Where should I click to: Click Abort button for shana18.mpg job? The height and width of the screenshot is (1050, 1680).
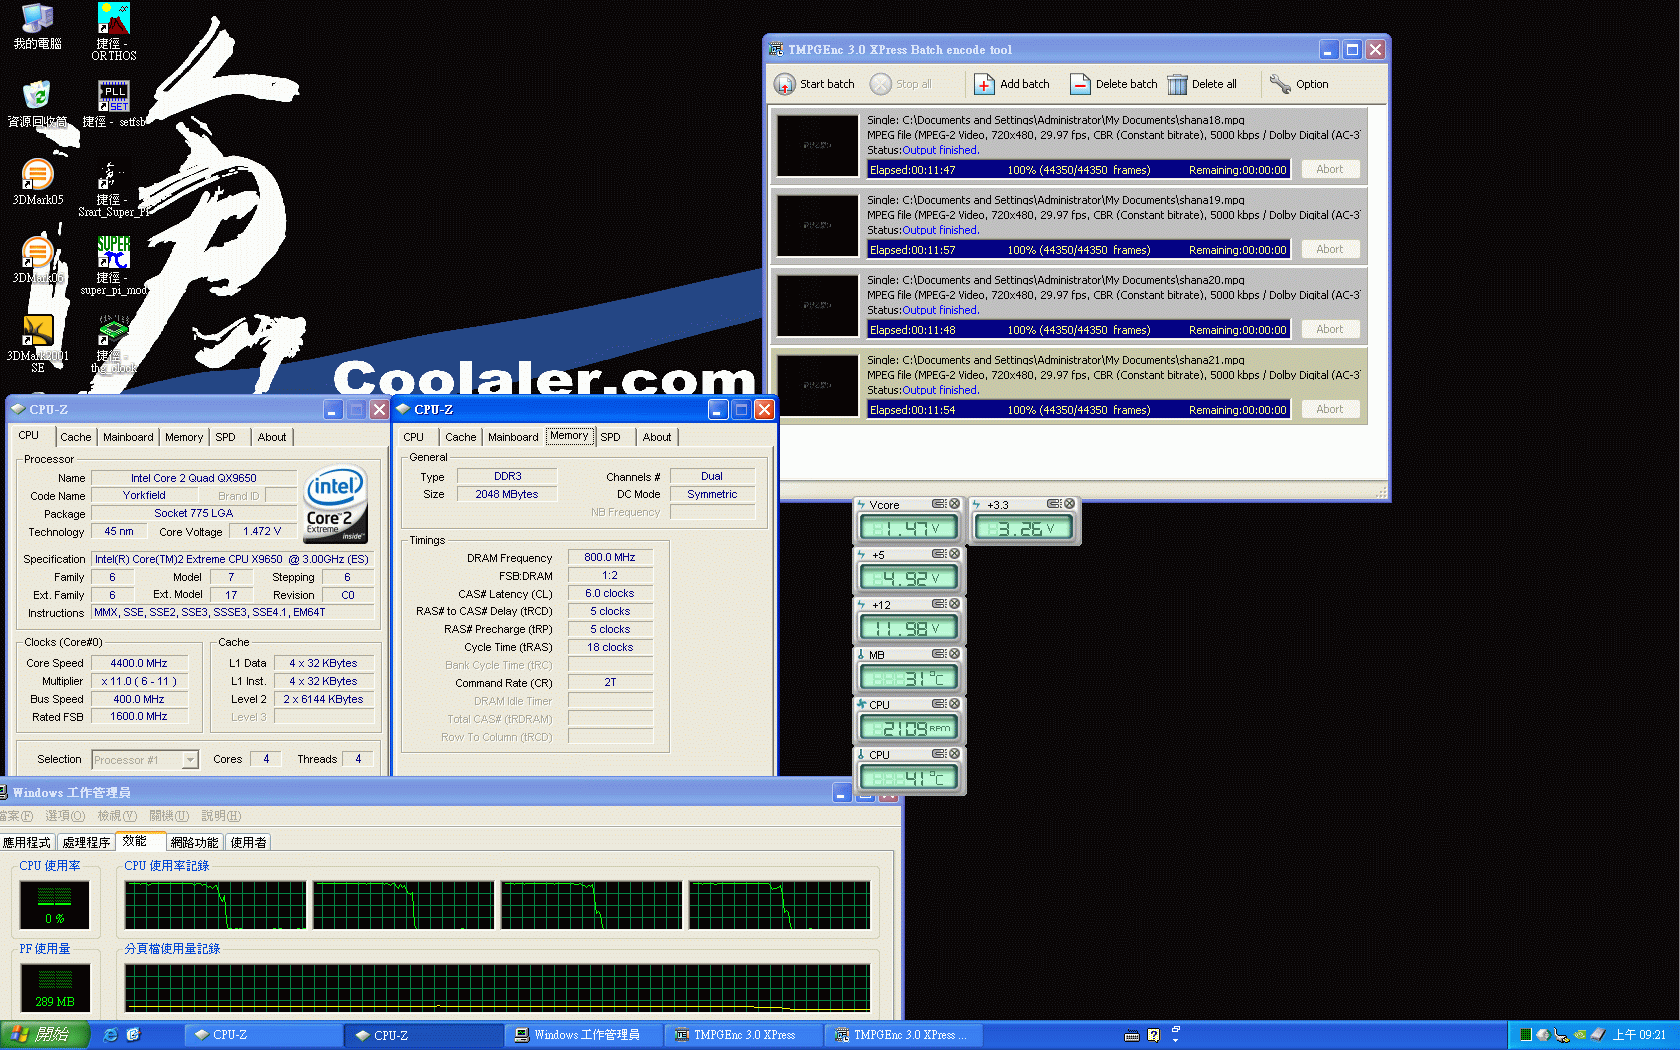(x=1330, y=169)
